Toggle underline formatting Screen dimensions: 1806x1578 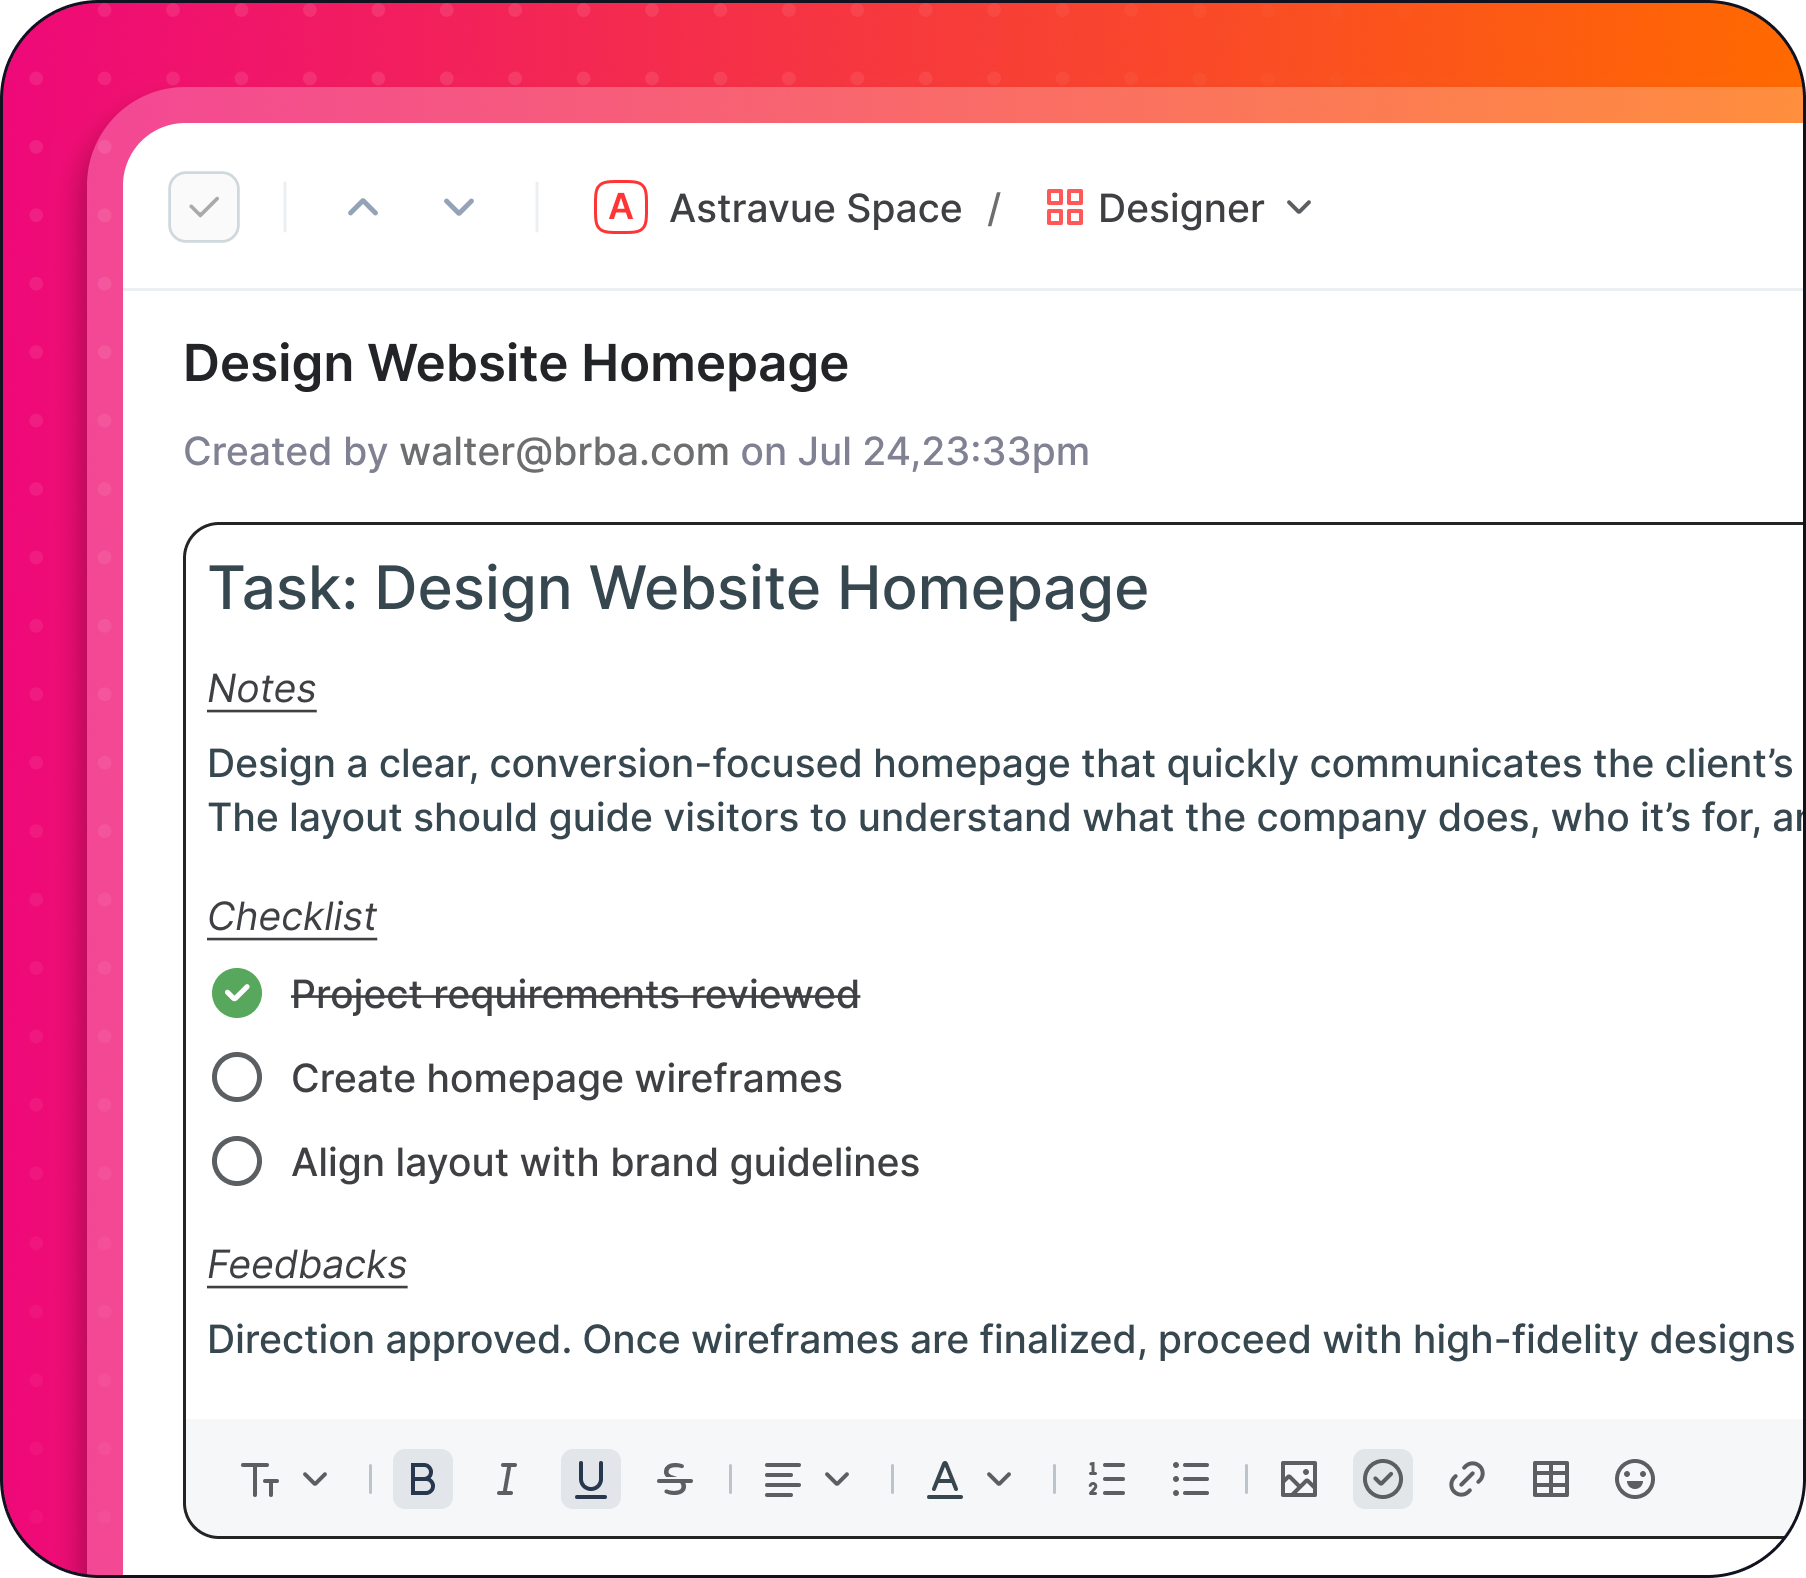pyautogui.click(x=590, y=1479)
